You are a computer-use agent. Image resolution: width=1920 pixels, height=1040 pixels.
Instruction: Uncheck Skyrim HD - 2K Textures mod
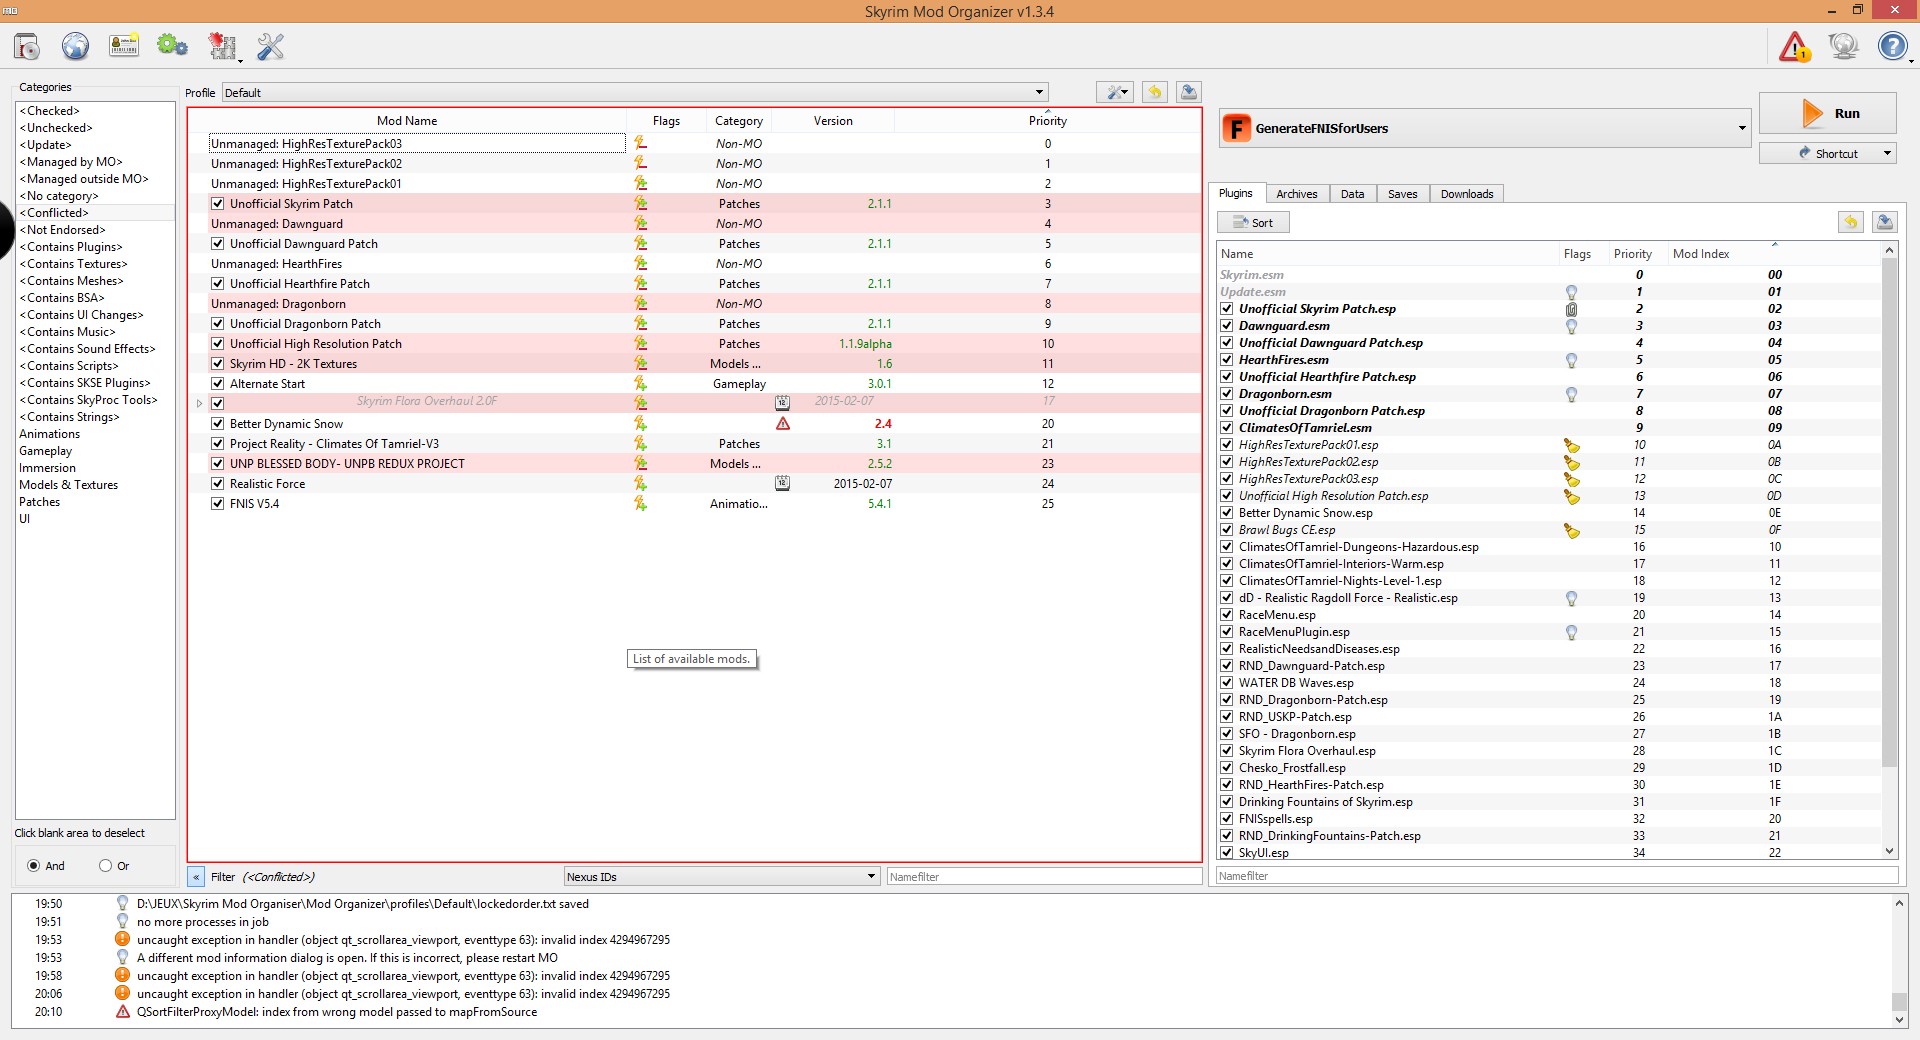pyautogui.click(x=217, y=364)
